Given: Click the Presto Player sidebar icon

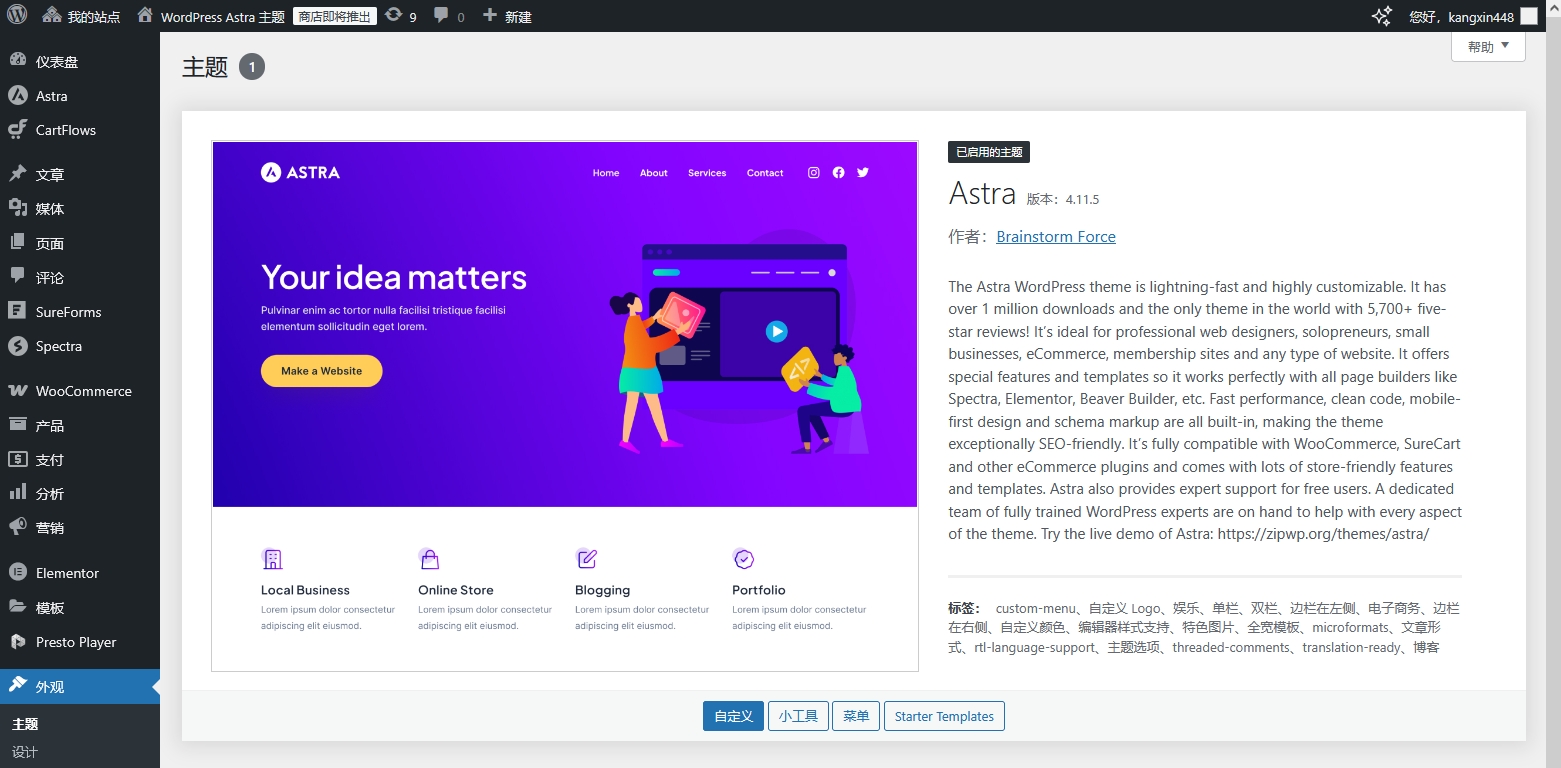Looking at the screenshot, I should (18, 642).
